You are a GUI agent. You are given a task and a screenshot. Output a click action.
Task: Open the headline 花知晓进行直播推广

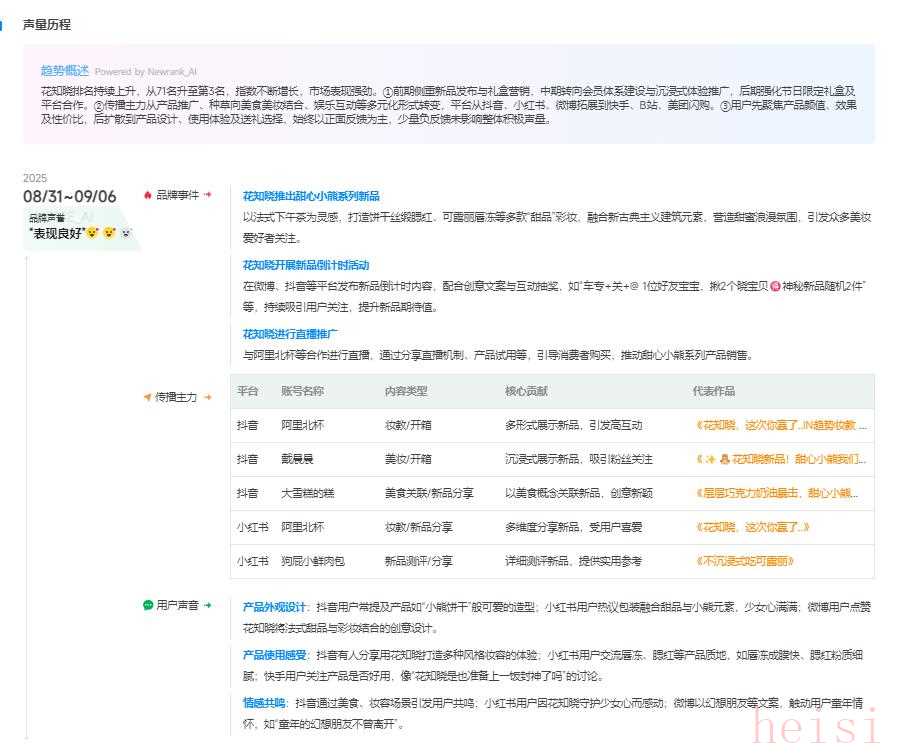pyautogui.click(x=290, y=333)
